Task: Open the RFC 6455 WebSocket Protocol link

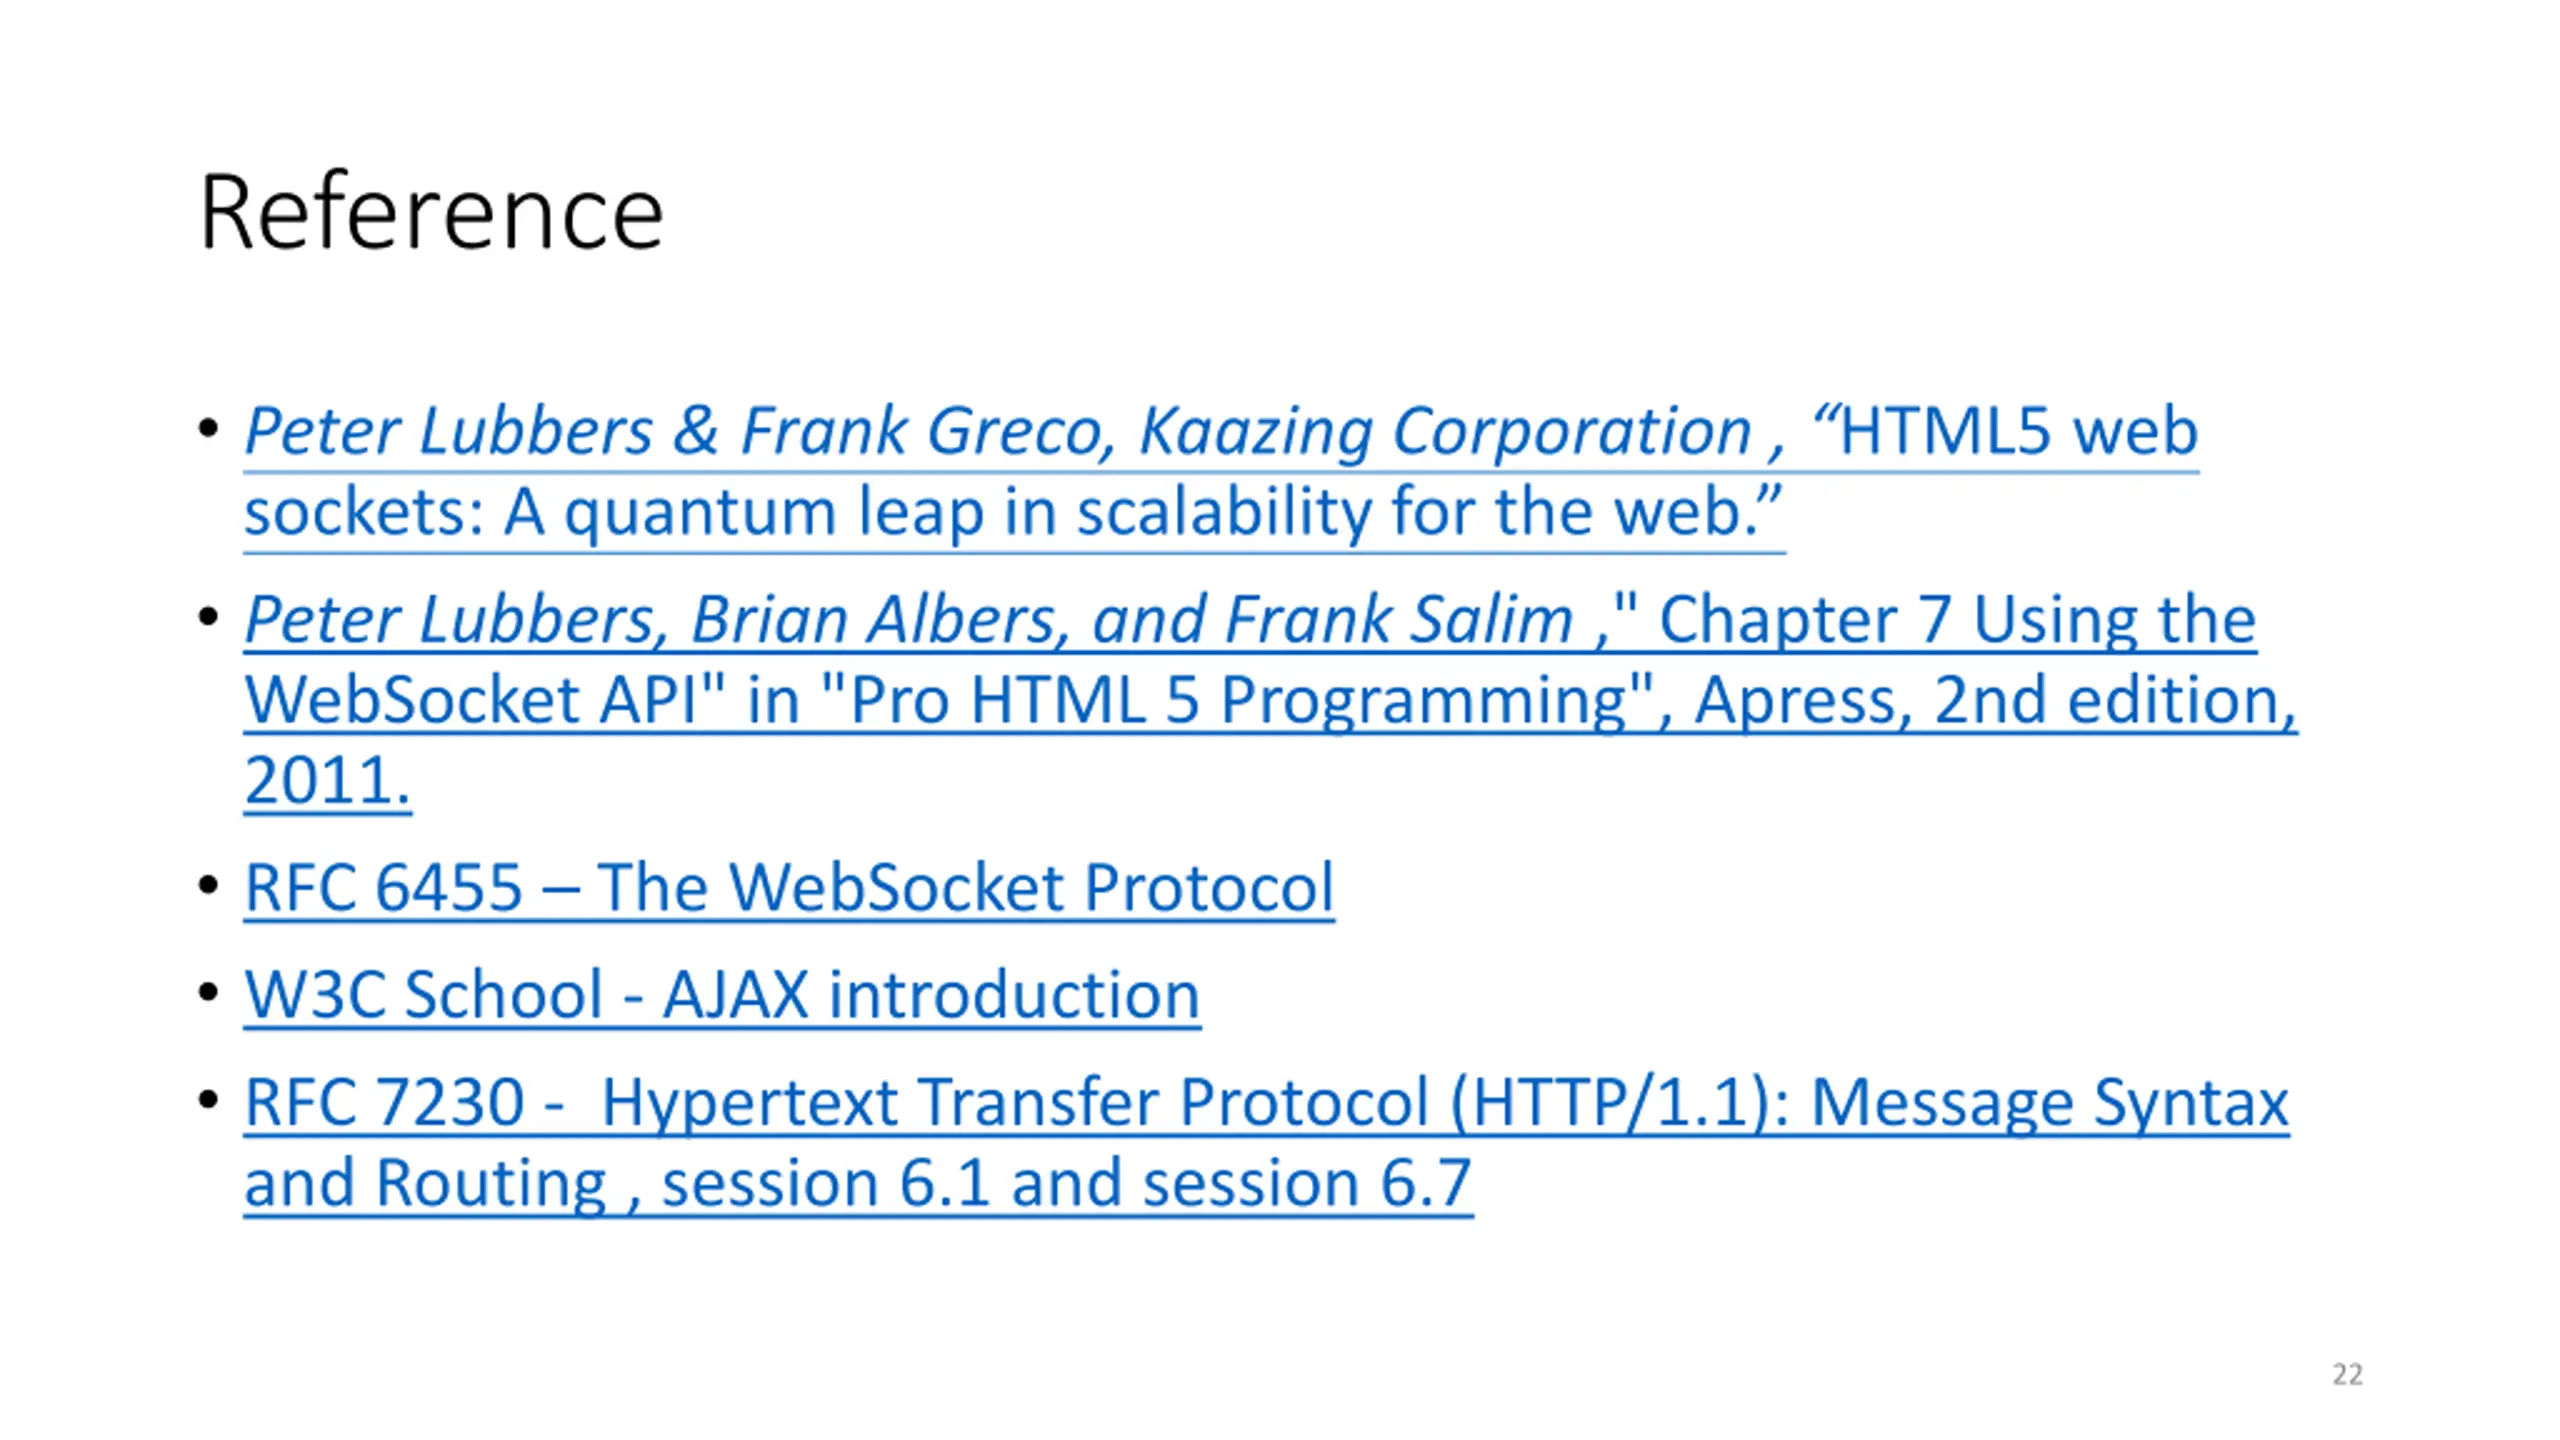Action: click(x=789, y=887)
